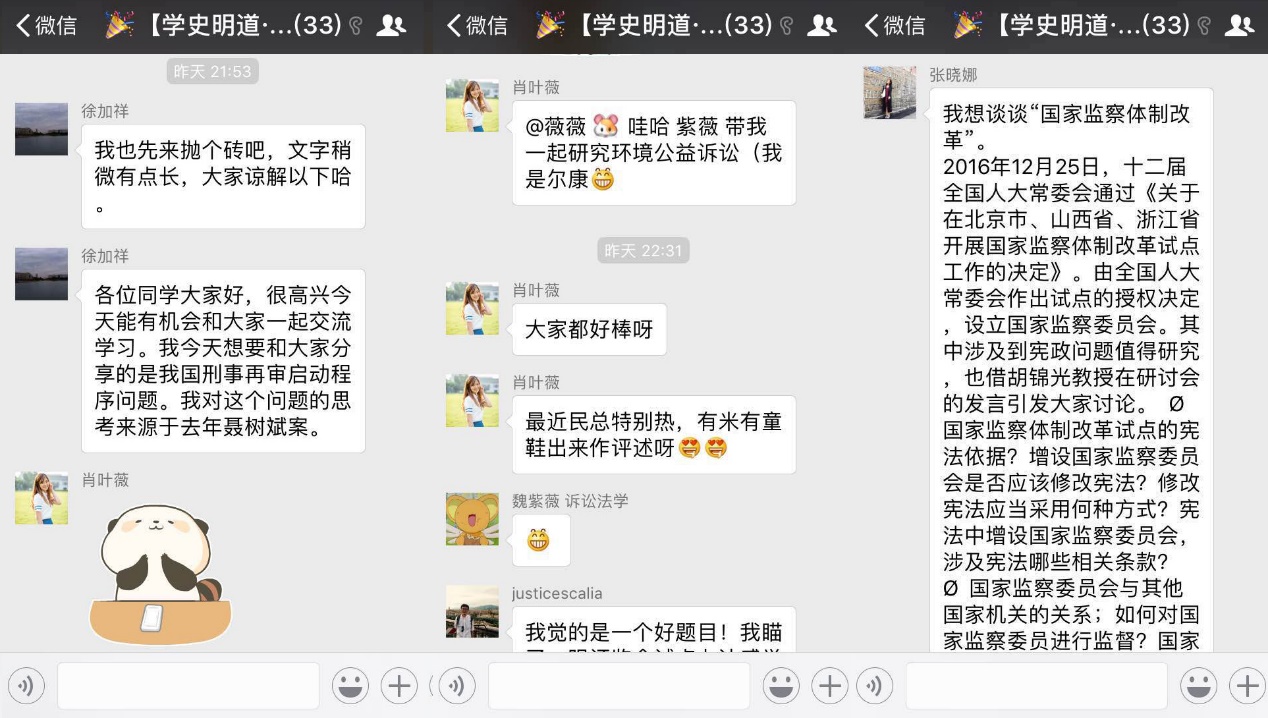Open justicescalia's avatar
Image resolution: width=1268 pixels, height=718 pixels.
pos(472,612)
